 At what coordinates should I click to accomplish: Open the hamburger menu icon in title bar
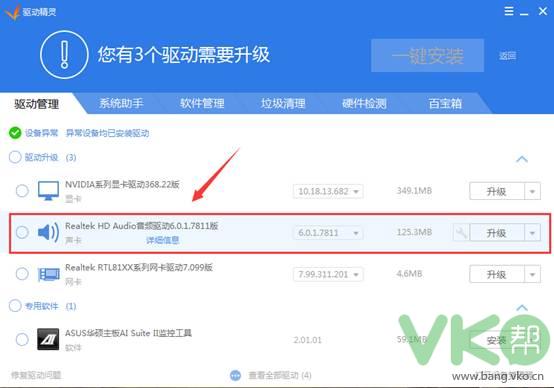click(x=509, y=11)
